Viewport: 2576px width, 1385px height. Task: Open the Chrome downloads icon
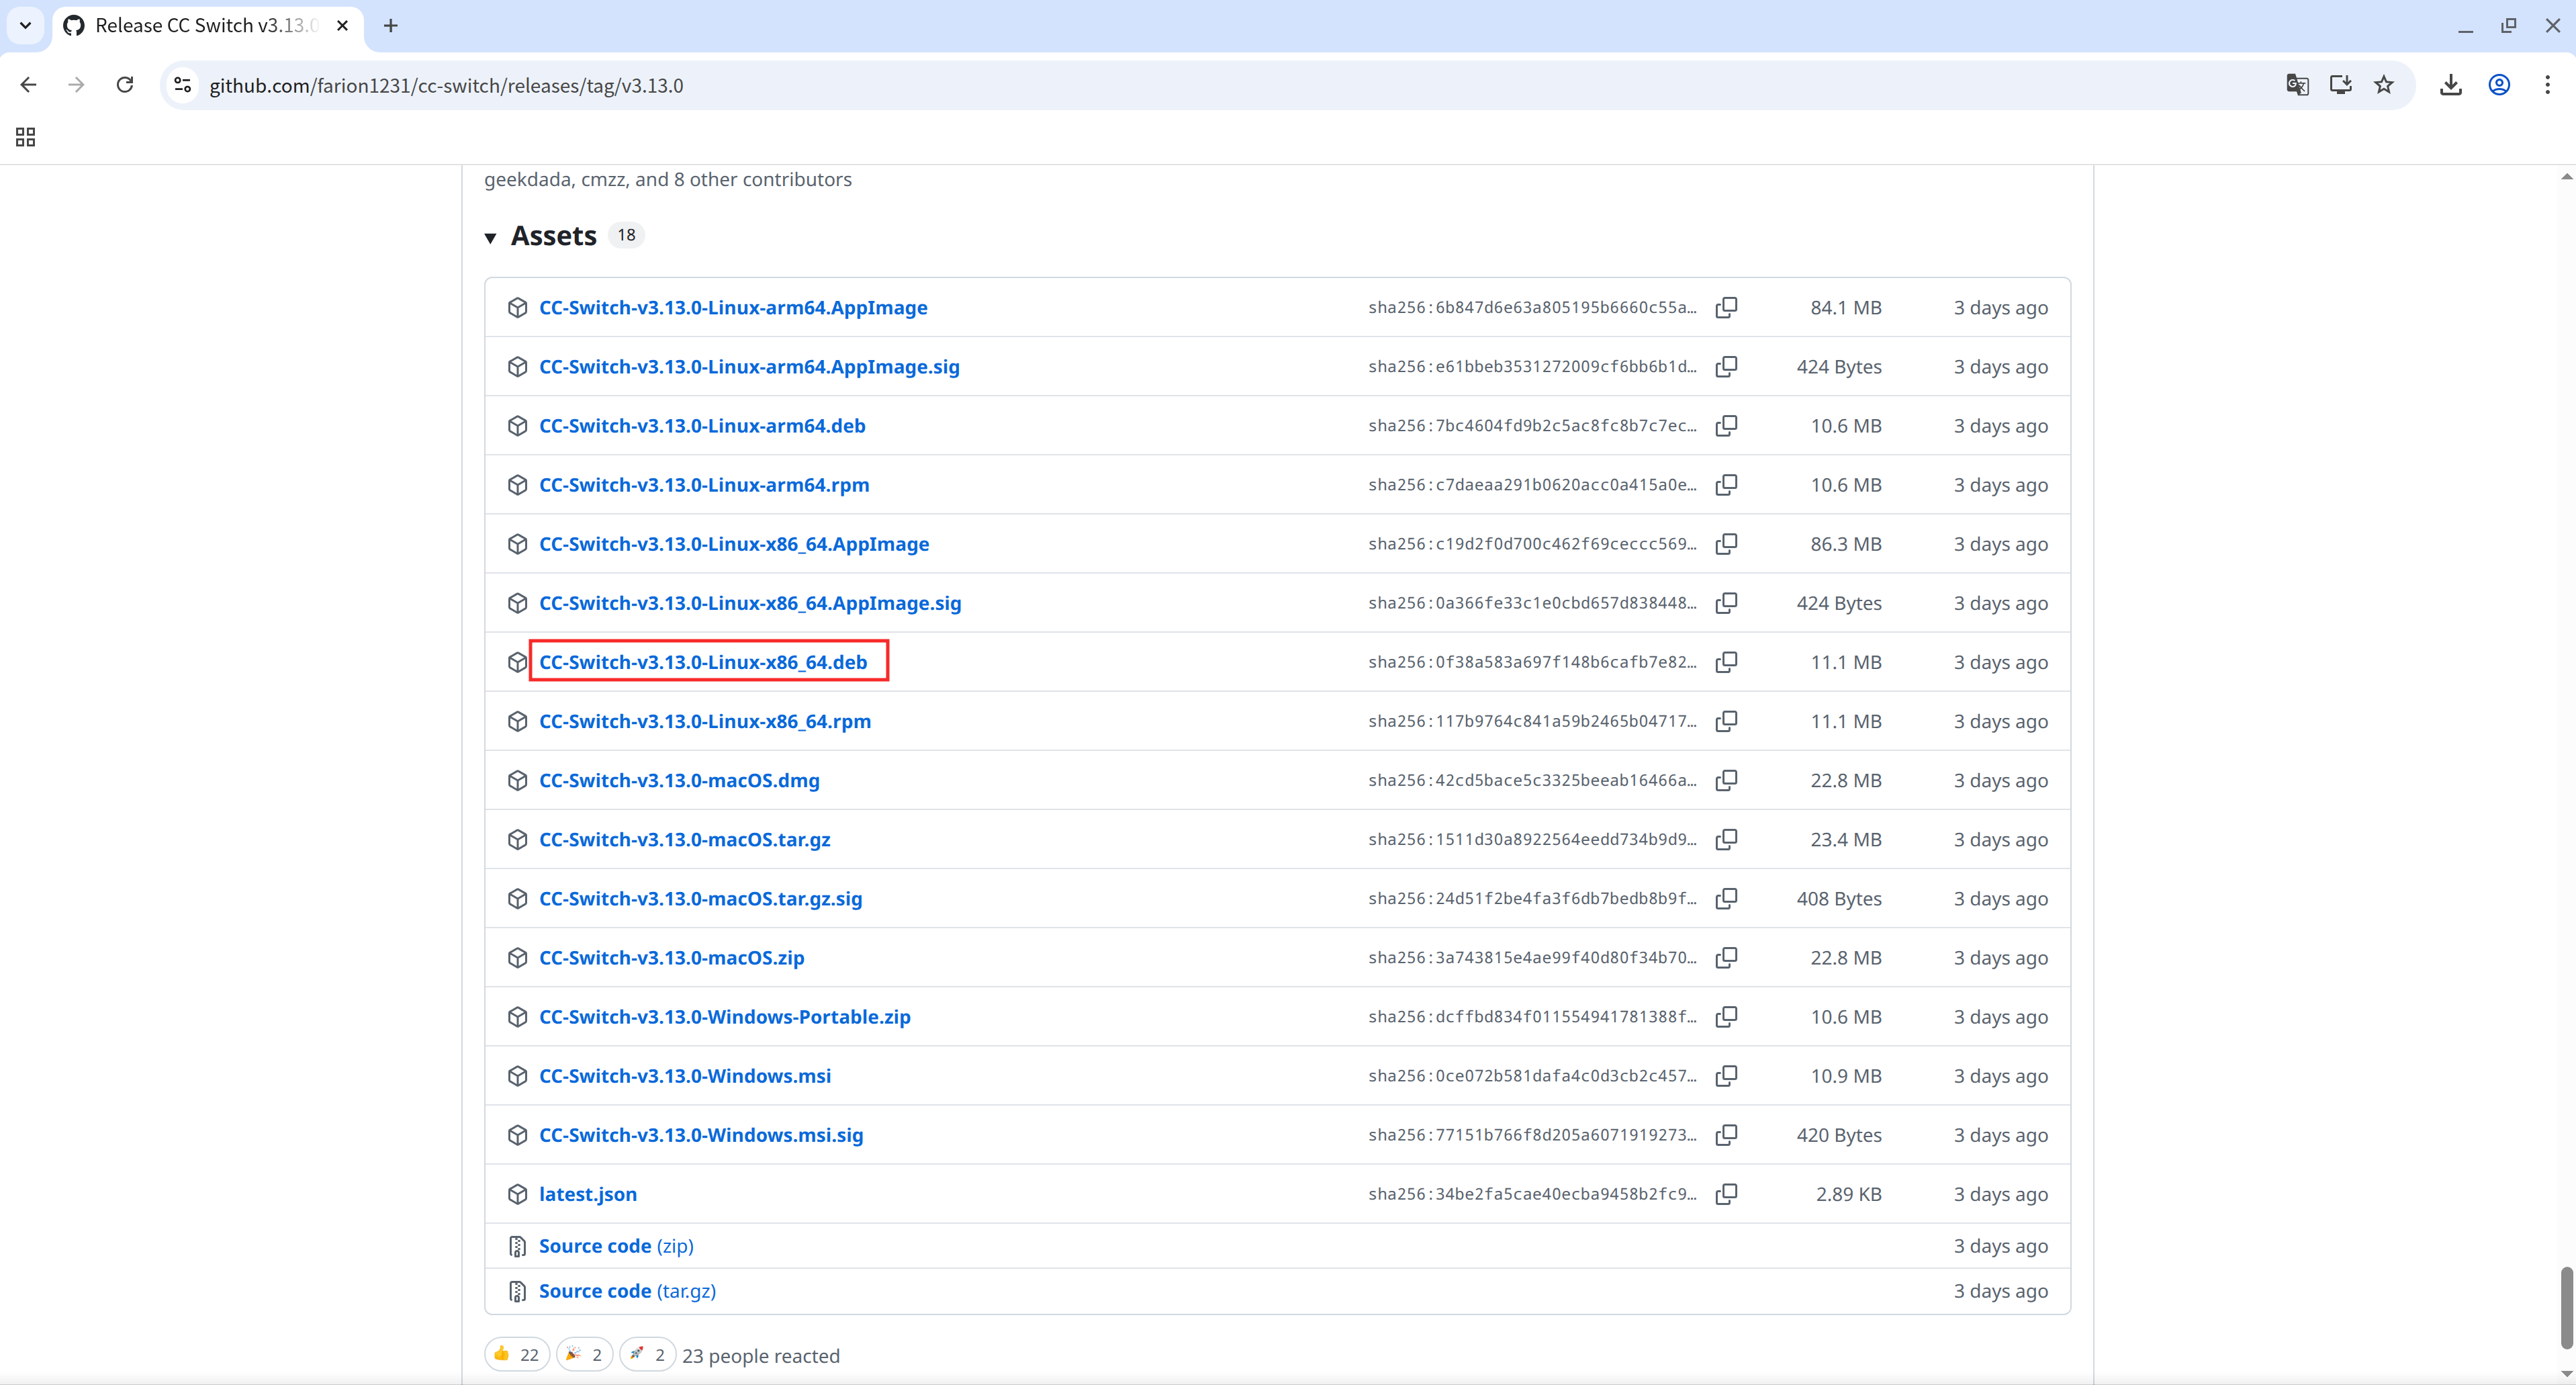click(2450, 85)
